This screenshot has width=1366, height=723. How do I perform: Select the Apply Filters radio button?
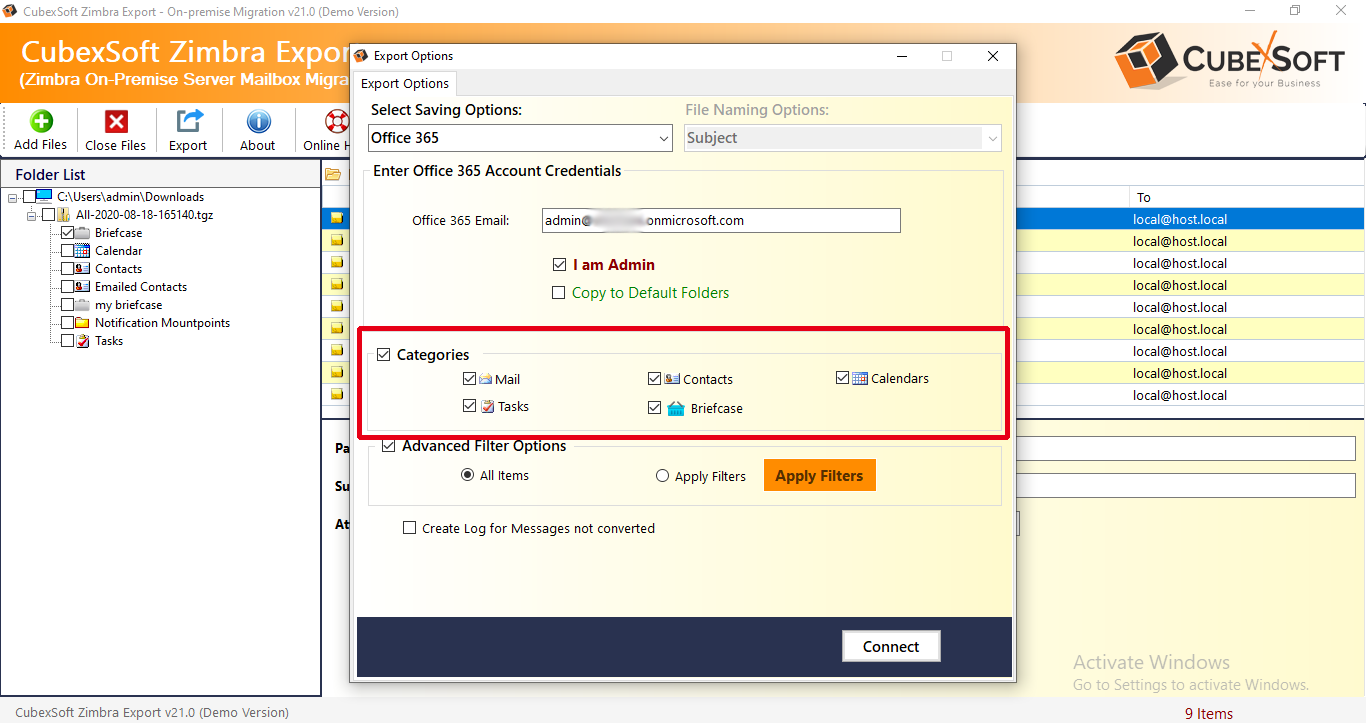click(x=662, y=476)
